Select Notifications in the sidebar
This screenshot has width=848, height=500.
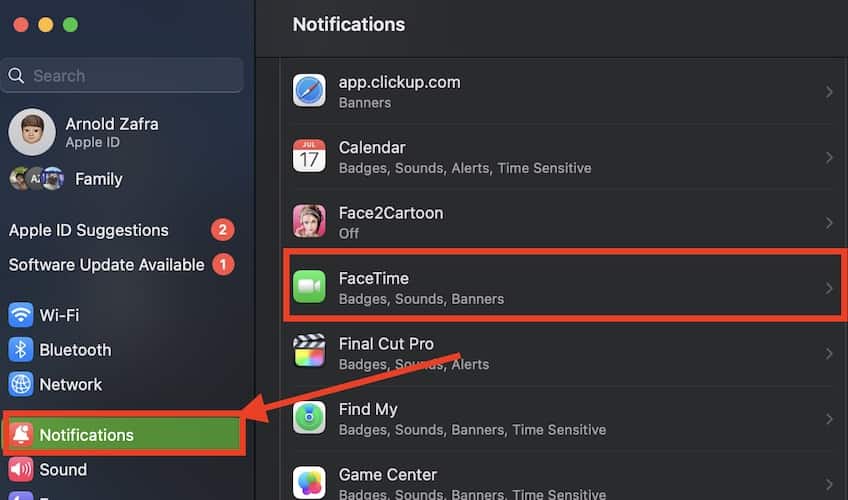(86, 435)
